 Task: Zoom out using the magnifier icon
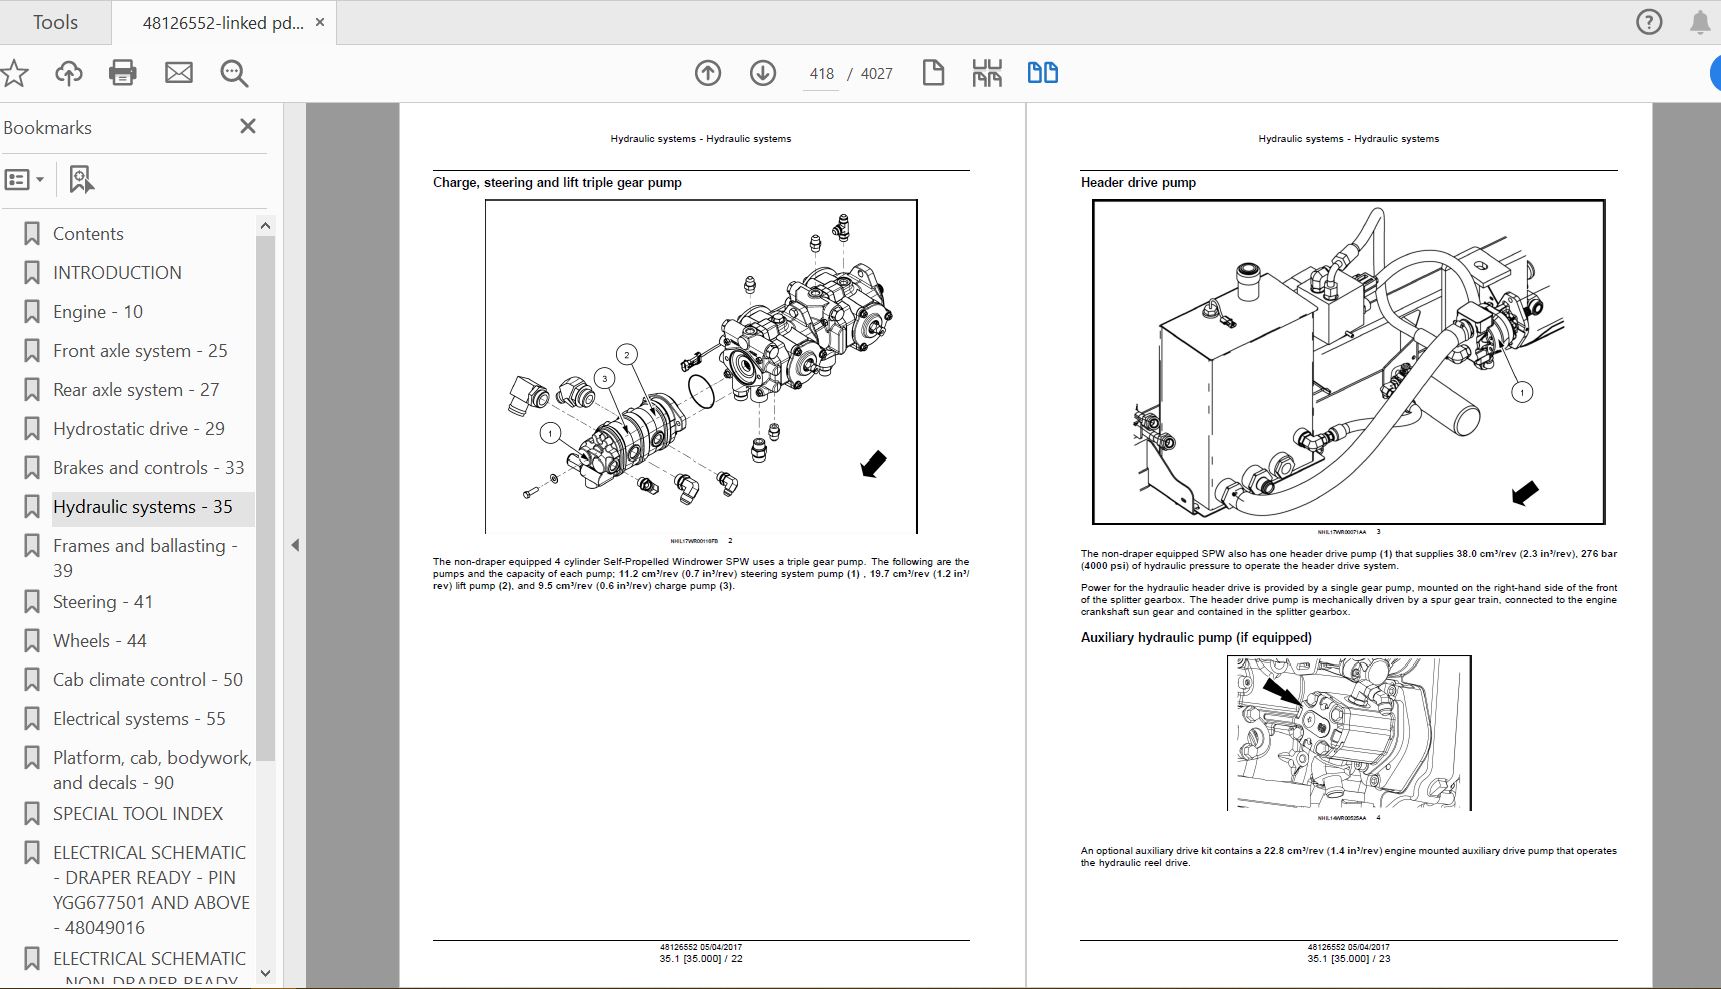click(233, 73)
